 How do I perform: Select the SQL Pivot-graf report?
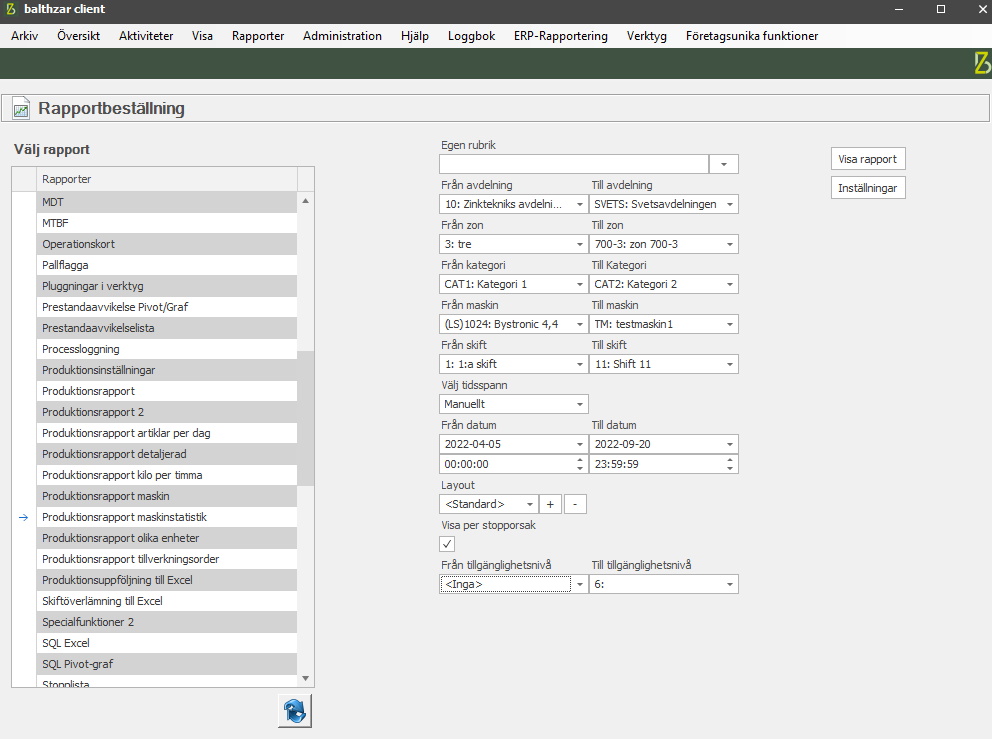coord(167,664)
